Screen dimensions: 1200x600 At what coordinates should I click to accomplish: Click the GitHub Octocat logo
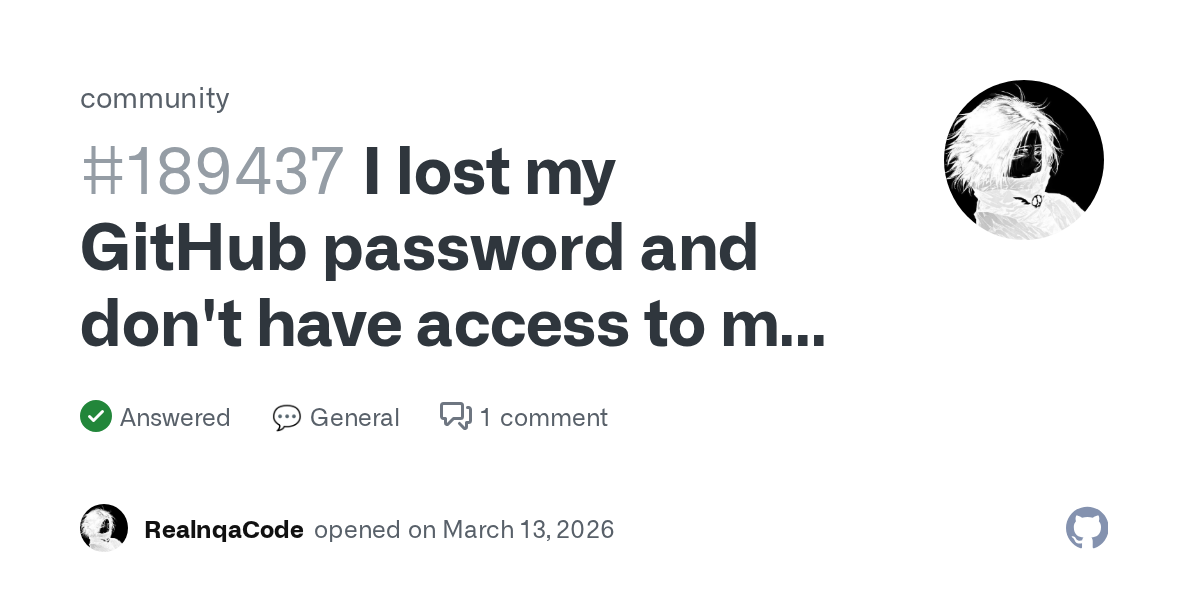click(x=1087, y=528)
